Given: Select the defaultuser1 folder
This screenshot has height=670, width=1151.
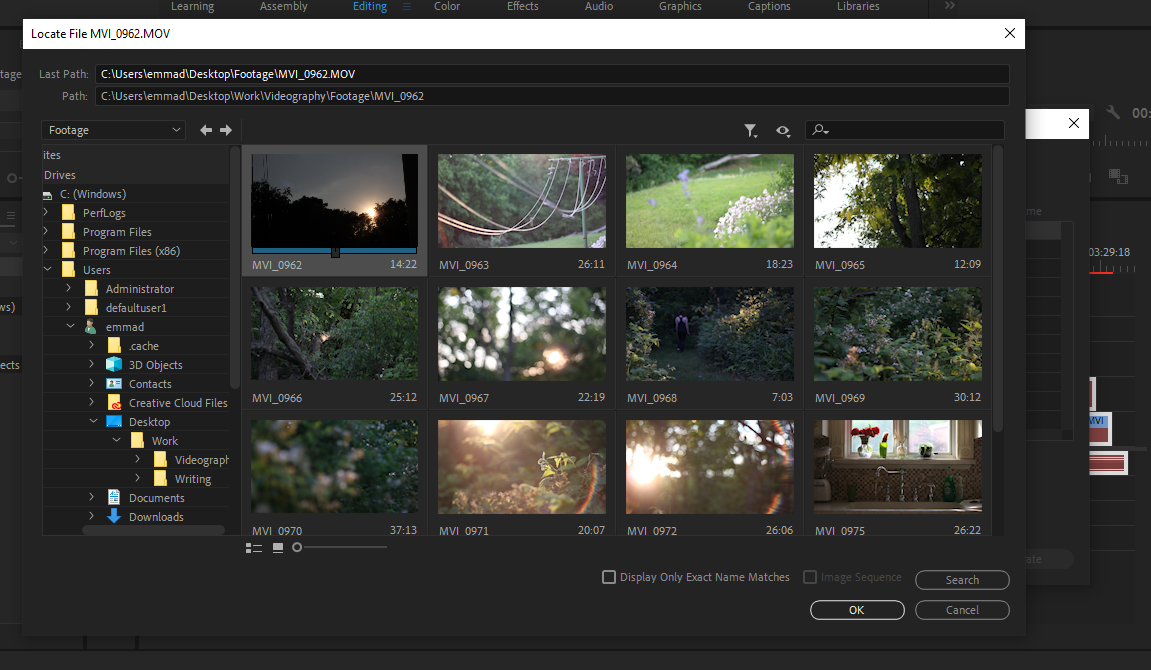Looking at the screenshot, I should pyautogui.click(x=136, y=307).
